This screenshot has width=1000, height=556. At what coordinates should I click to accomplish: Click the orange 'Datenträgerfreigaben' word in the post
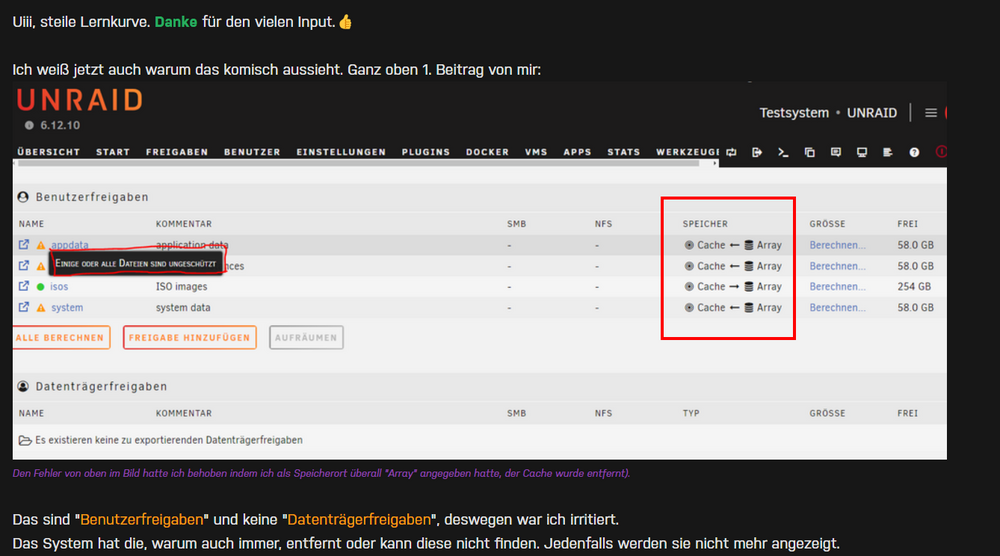click(x=359, y=520)
